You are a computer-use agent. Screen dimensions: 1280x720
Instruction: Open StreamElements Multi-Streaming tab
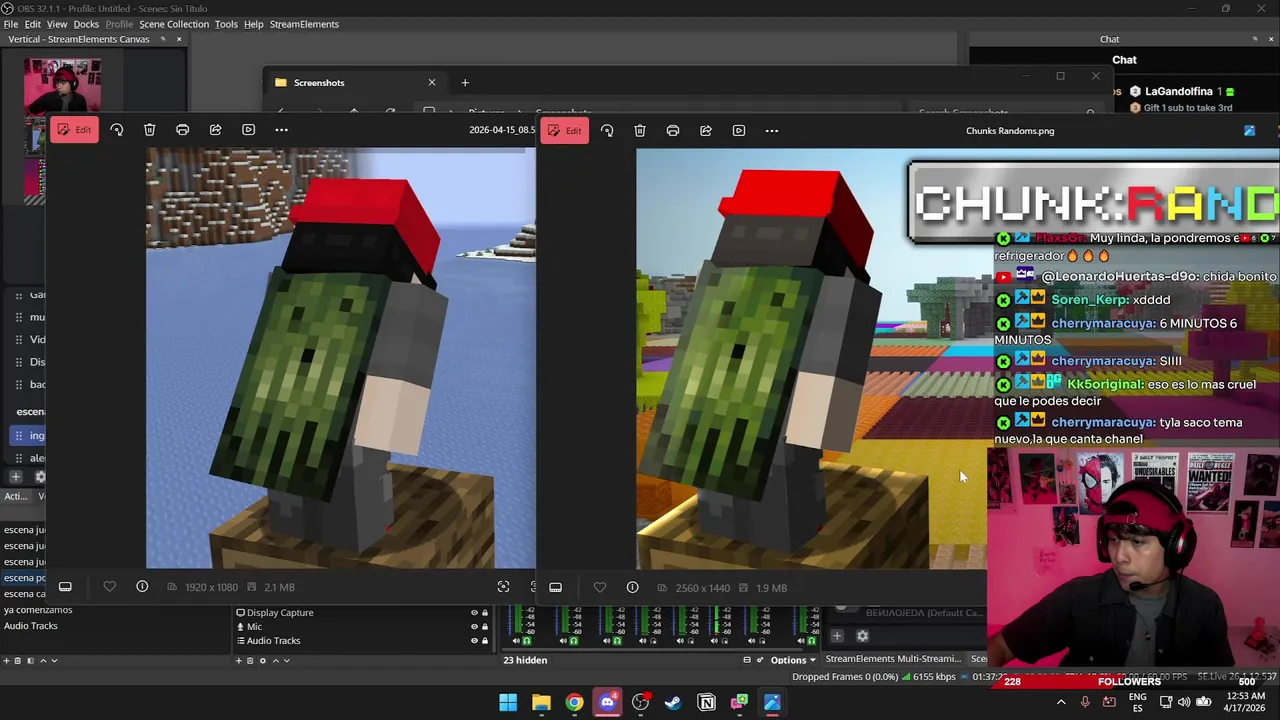(x=893, y=659)
